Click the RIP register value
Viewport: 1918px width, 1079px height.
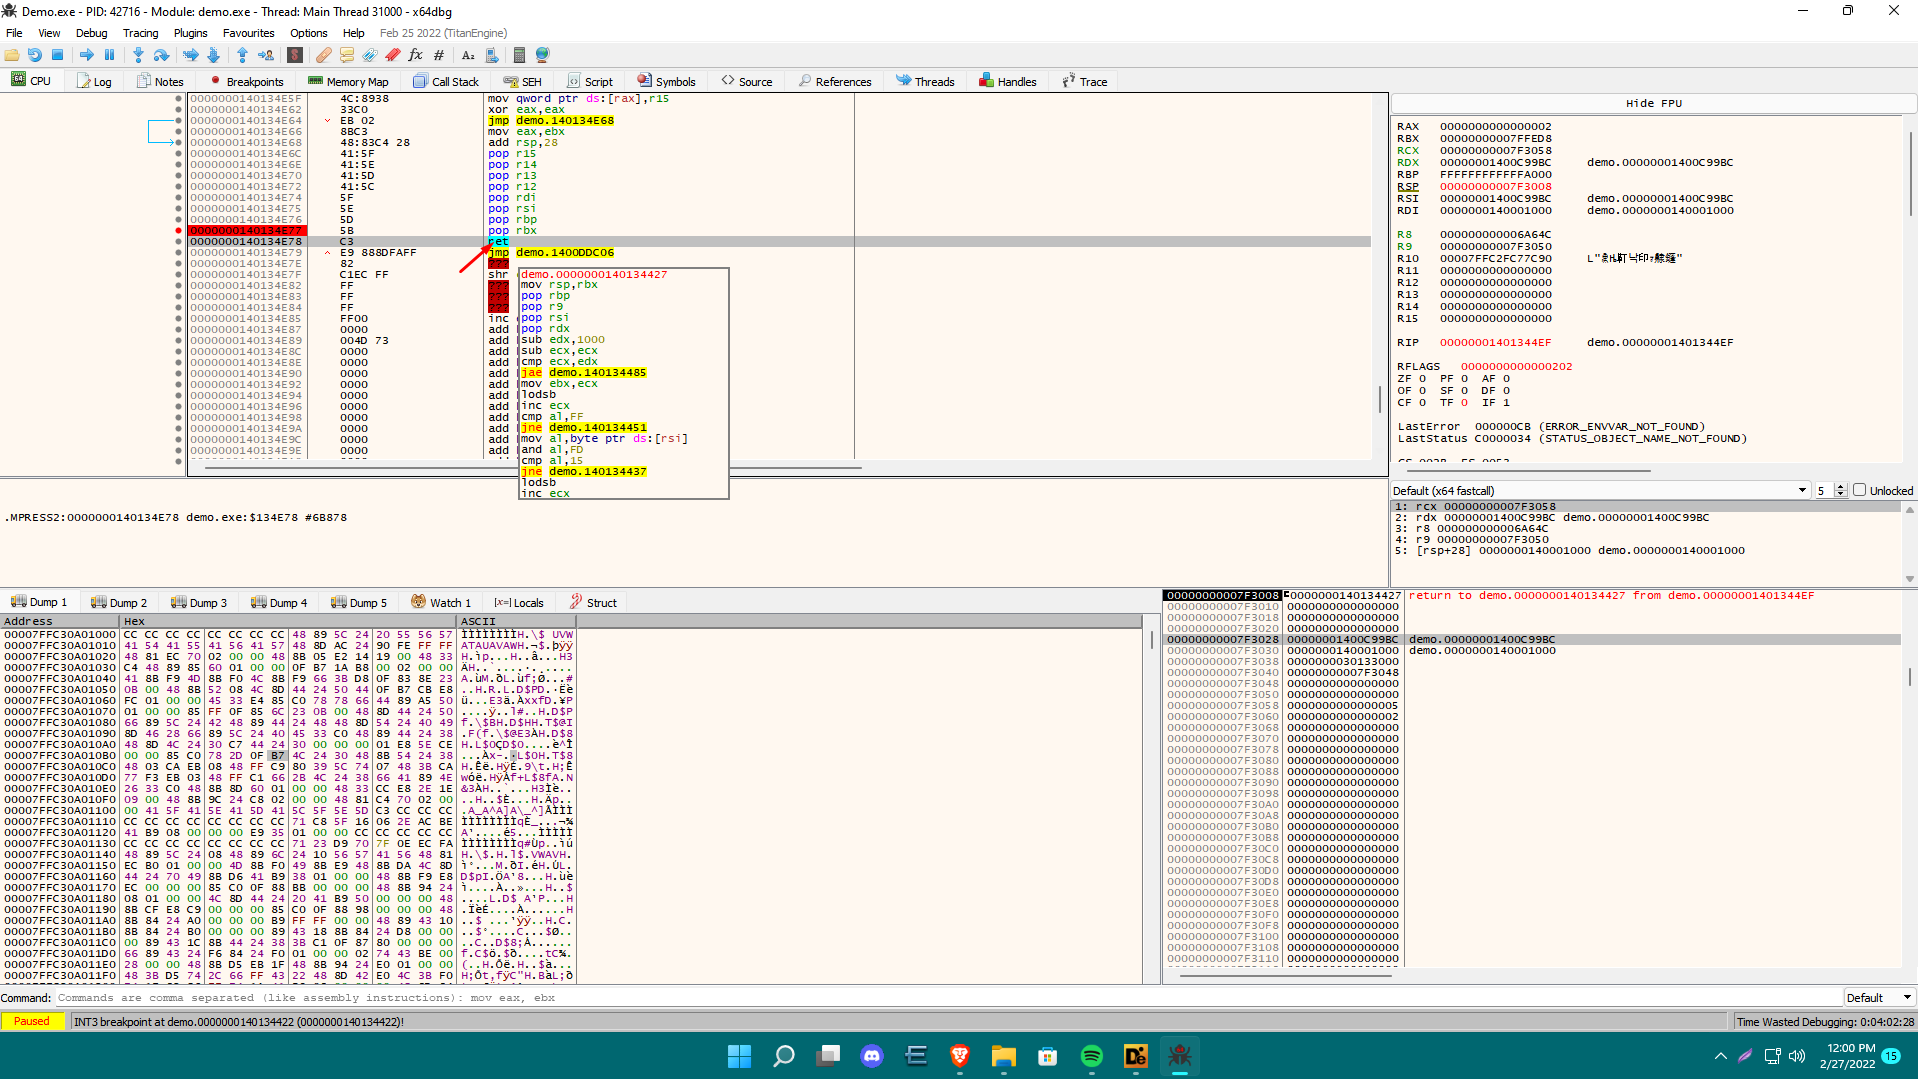click(x=1496, y=342)
